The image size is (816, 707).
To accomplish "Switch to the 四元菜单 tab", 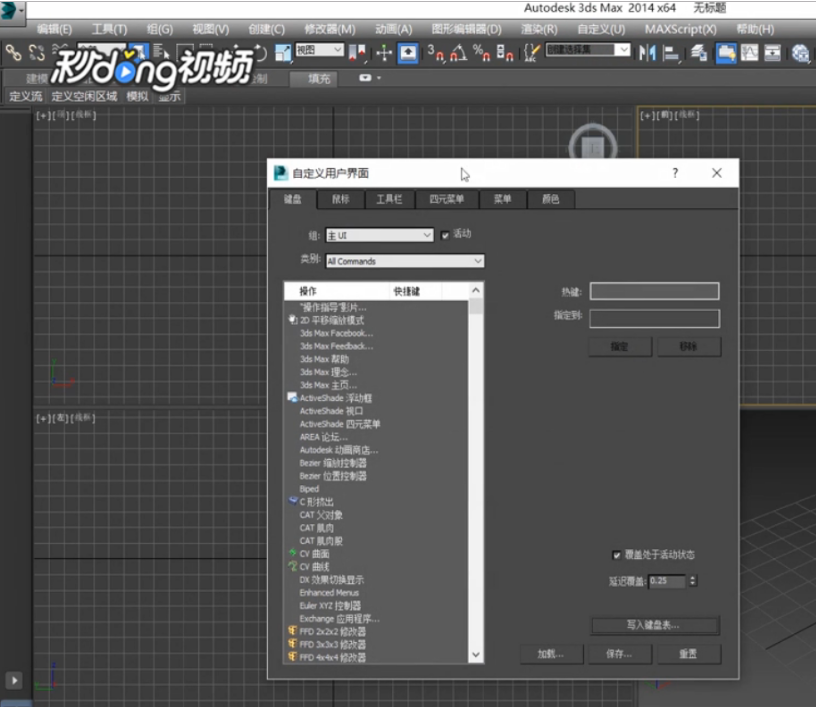I will (447, 199).
